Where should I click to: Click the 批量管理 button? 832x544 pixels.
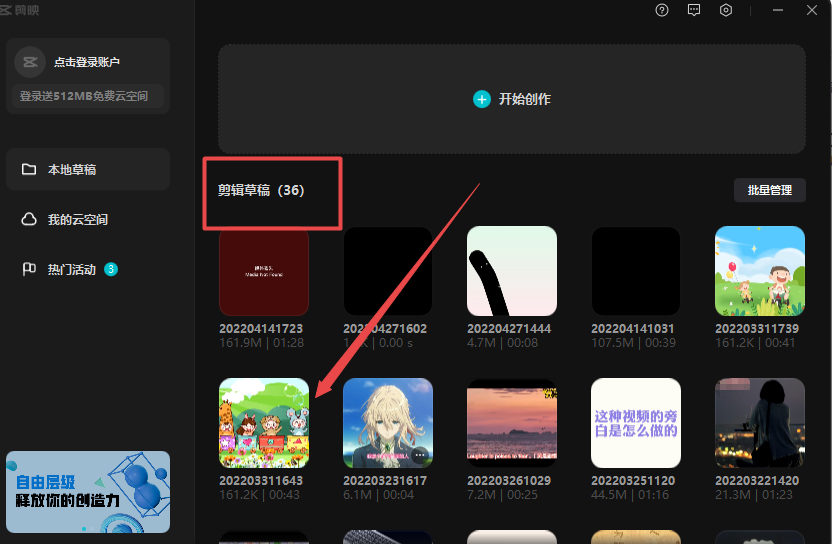point(769,190)
